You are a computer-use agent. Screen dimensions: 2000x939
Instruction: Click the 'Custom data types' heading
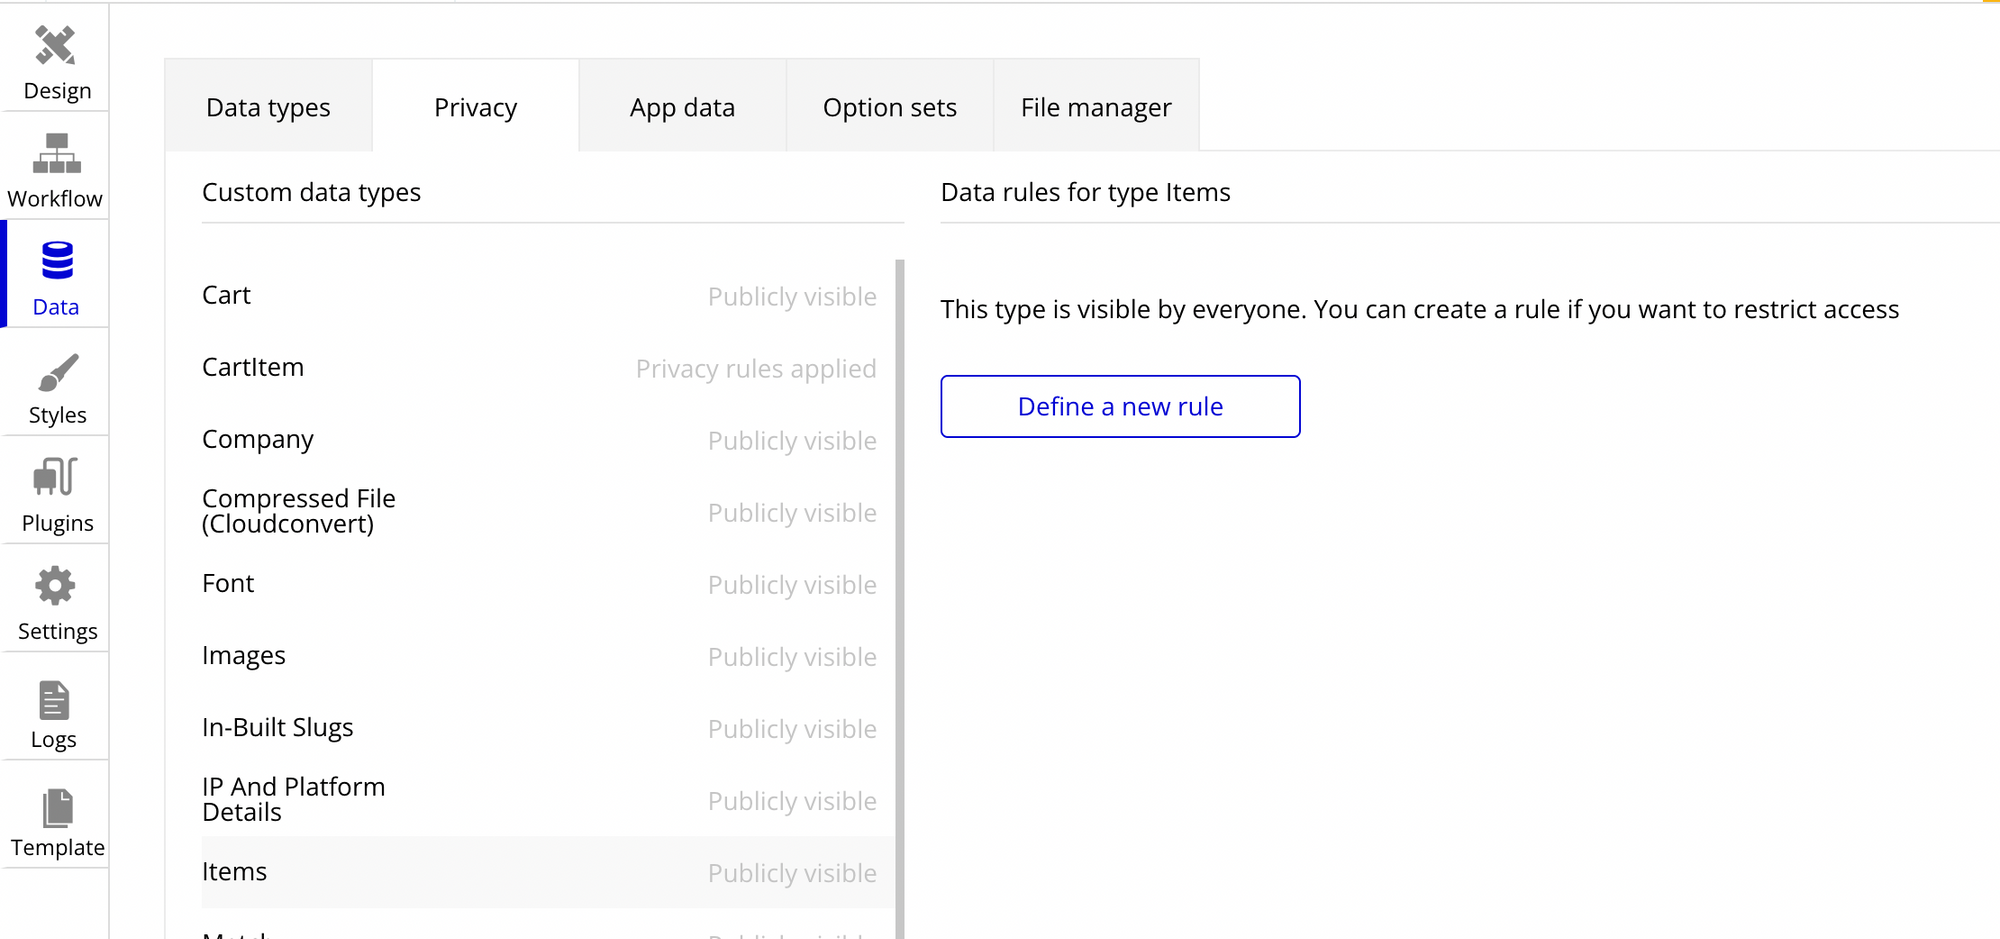click(x=311, y=192)
